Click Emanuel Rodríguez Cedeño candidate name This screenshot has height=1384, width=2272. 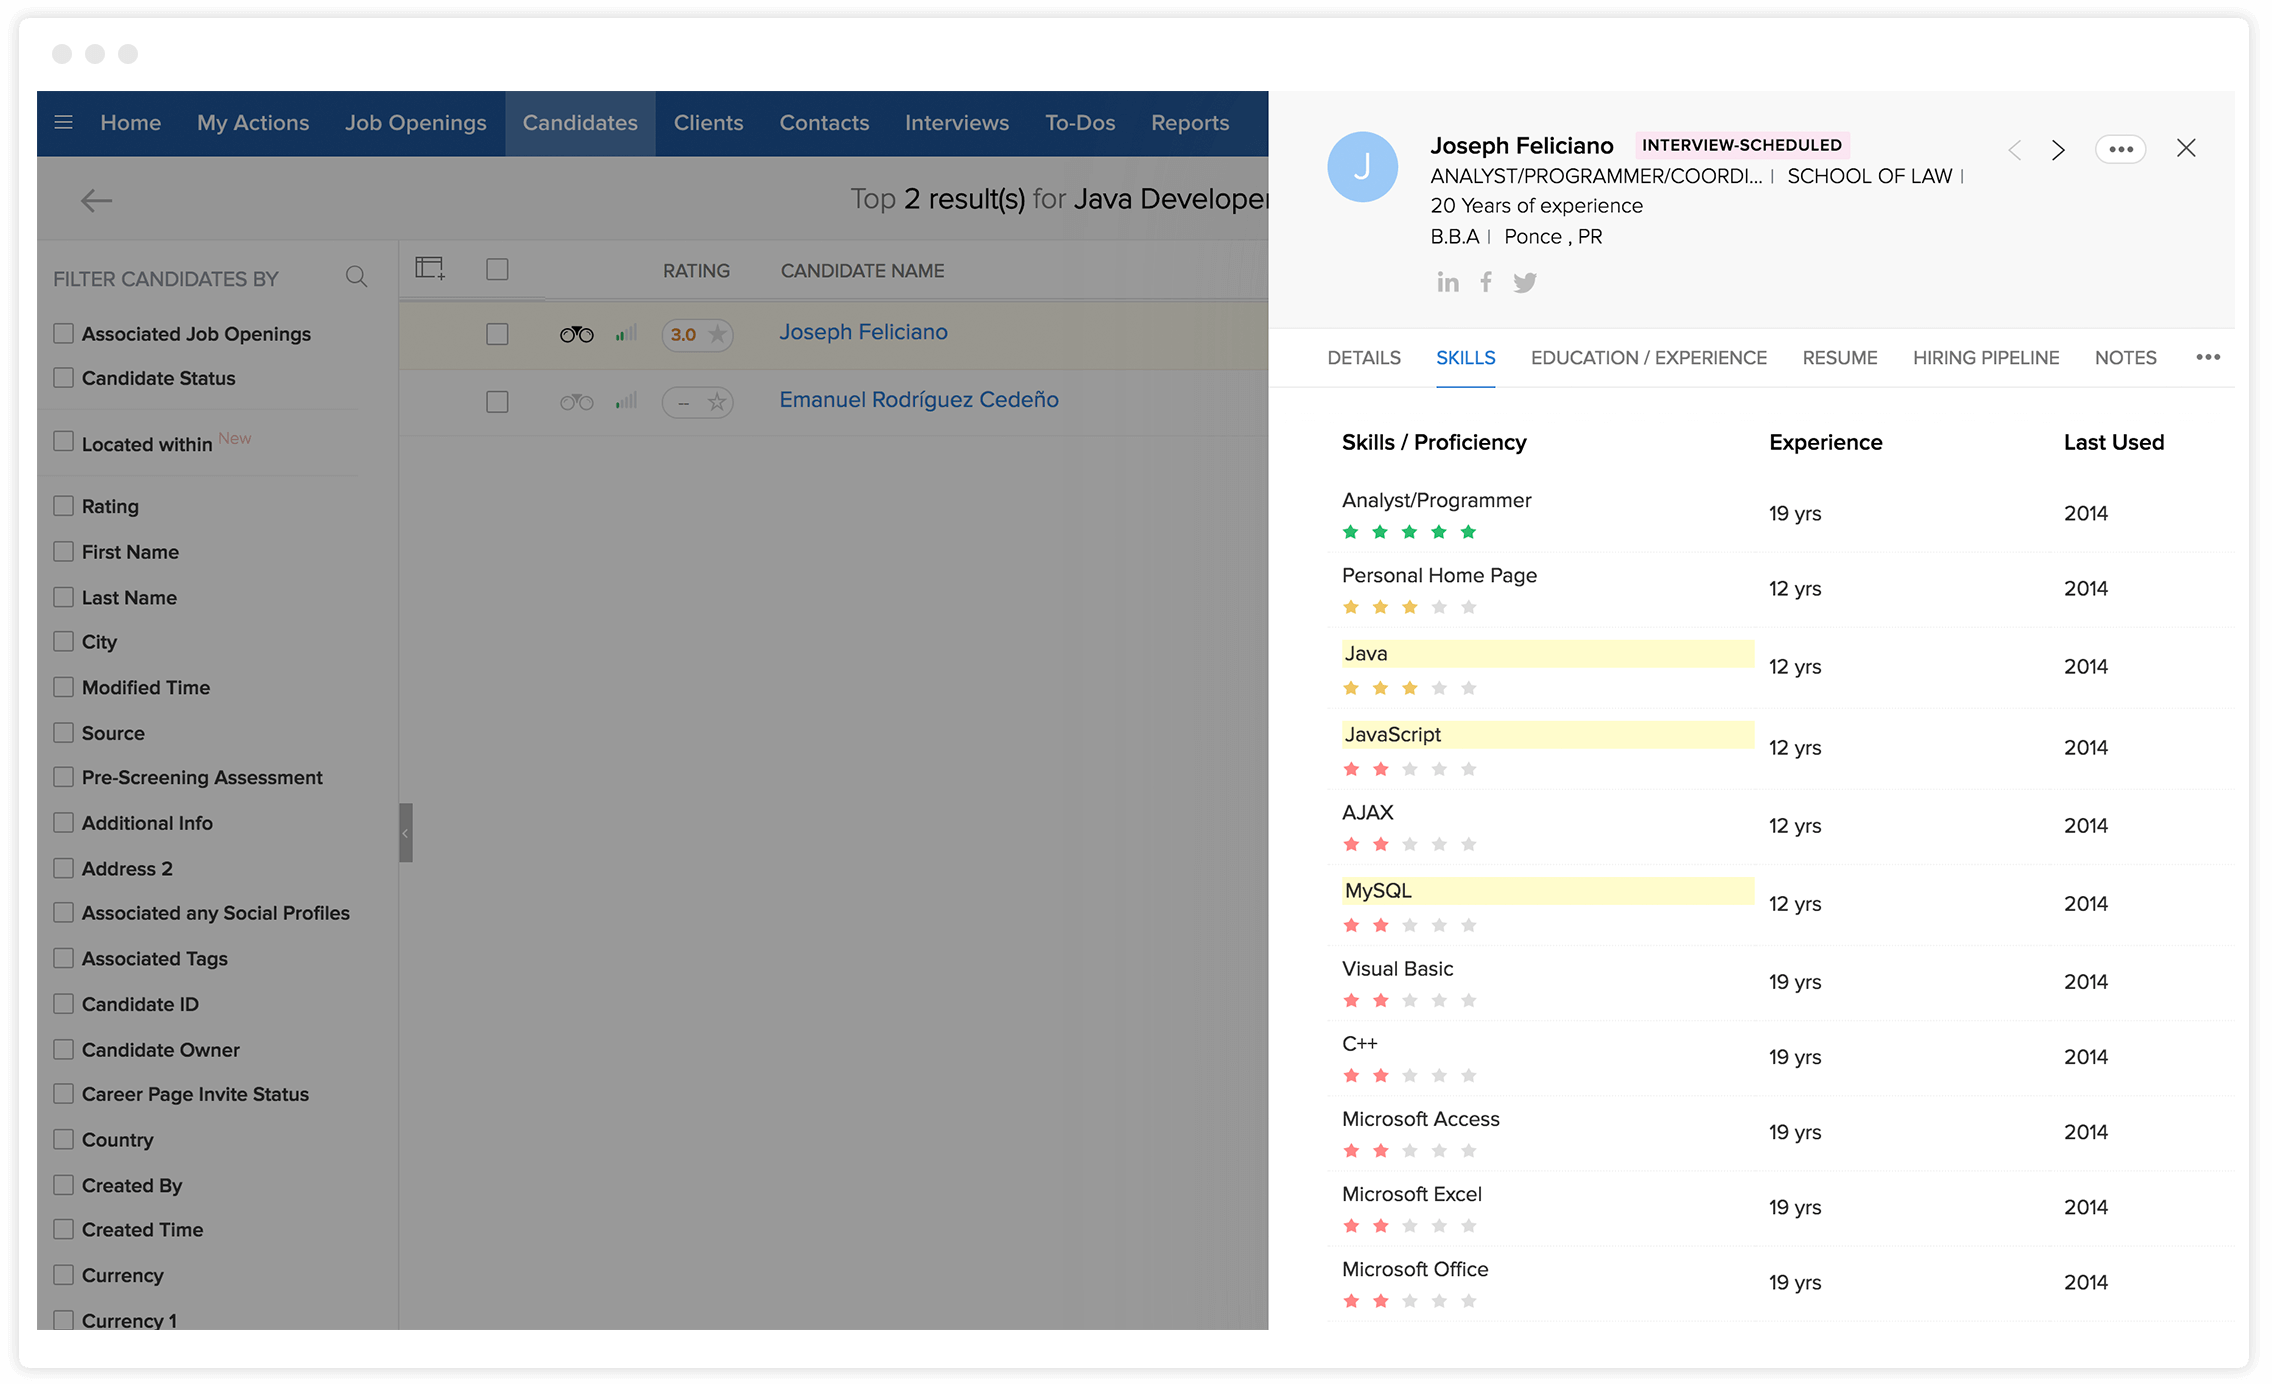(x=919, y=399)
